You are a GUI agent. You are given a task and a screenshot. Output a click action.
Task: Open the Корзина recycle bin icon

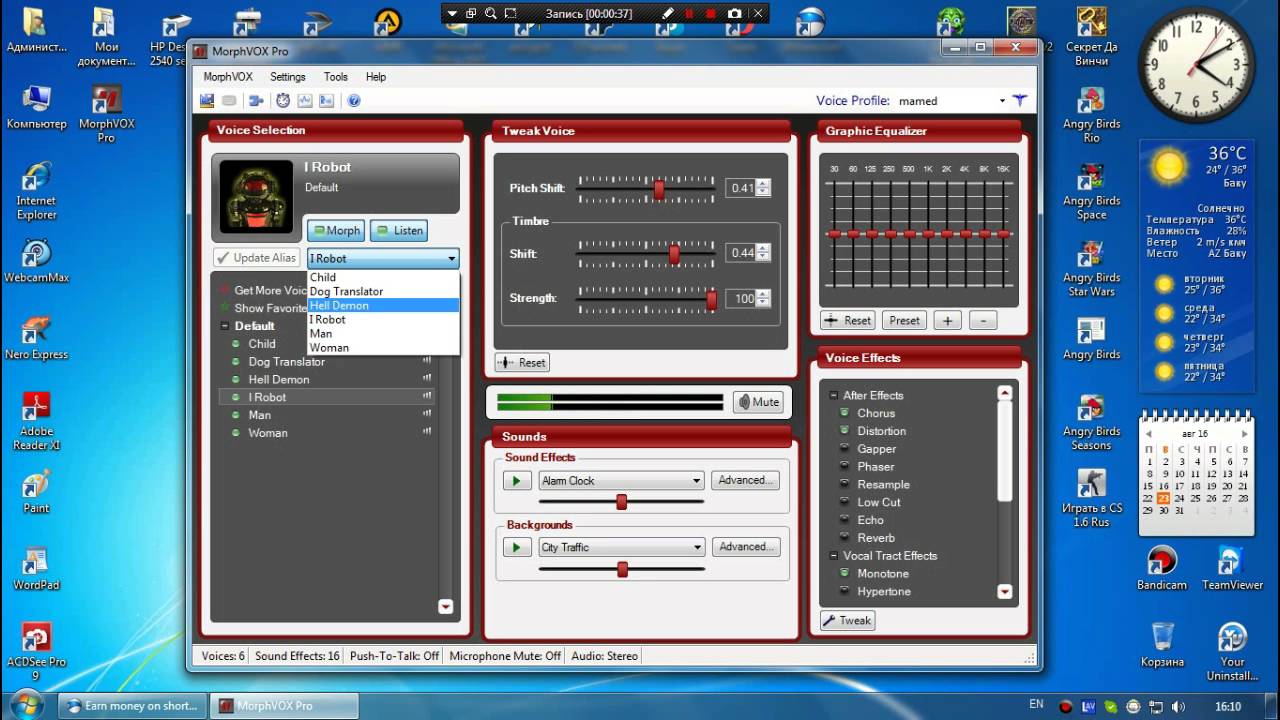click(x=1162, y=645)
